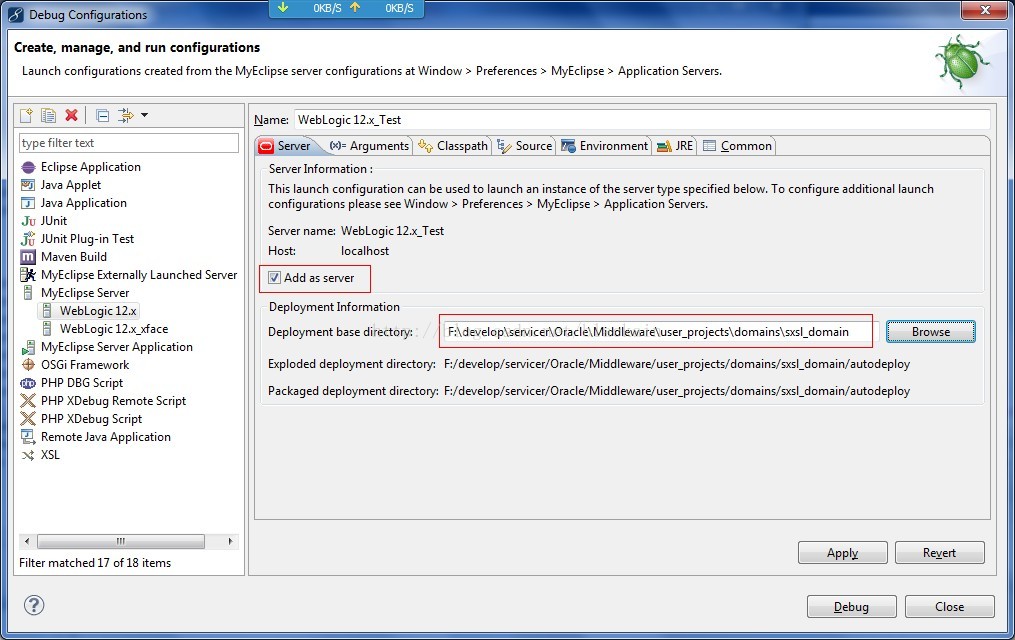This screenshot has height=640, width=1015.
Task: Click the Java Applet icon
Action: pyautogui.click(x=28, y=185)
